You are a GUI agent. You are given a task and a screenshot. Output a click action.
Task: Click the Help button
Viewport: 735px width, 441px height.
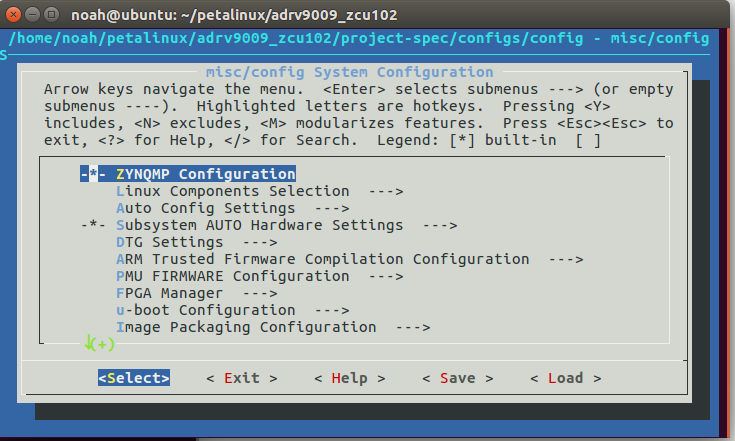(350, 378)
